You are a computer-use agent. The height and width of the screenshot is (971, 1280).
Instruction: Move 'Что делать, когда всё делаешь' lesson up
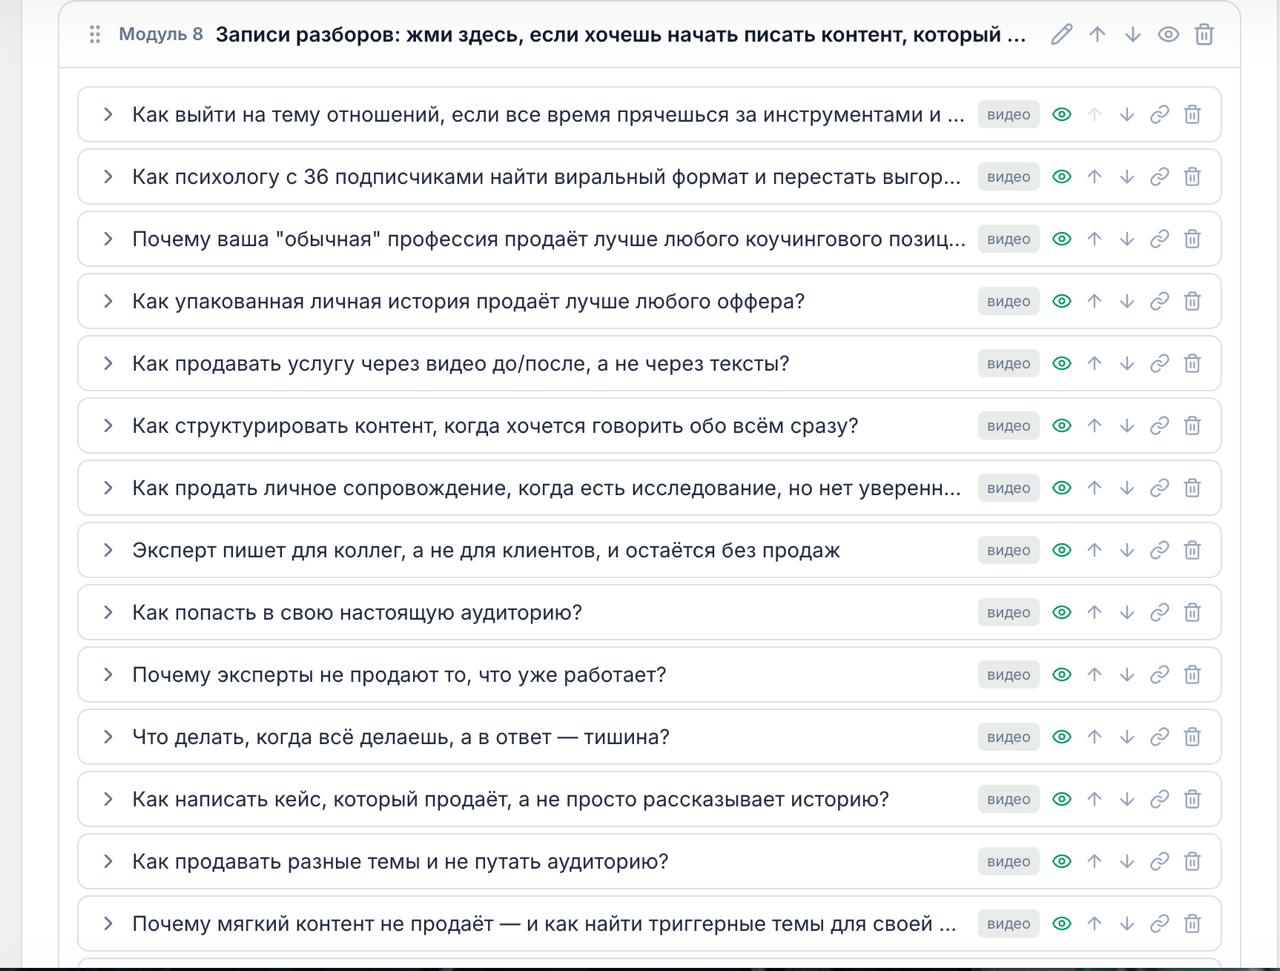tap(1094, 737)
